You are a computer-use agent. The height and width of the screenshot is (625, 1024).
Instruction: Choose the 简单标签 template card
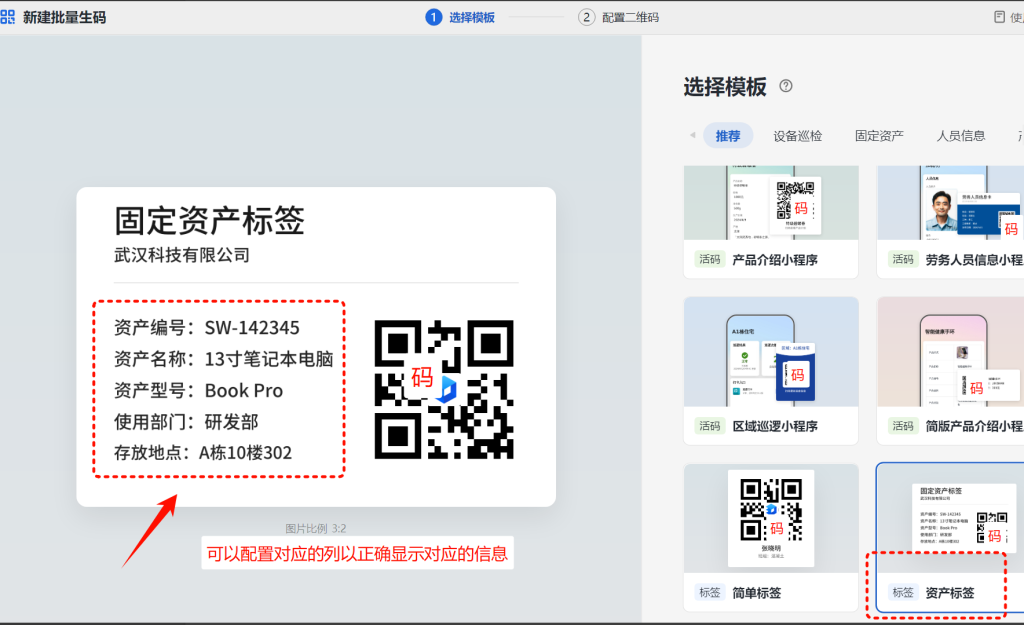click(x=771, y=537)
